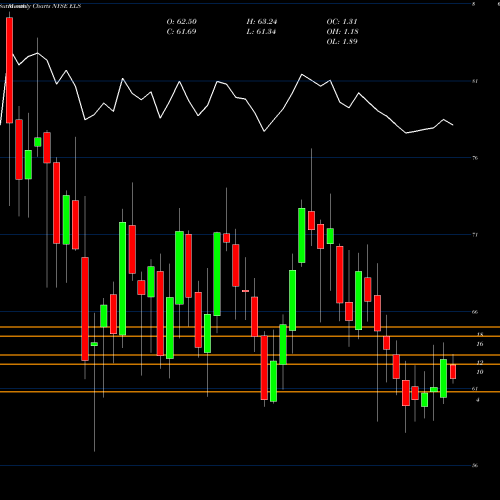Click the price axis label '71'
The image size is (500, 500).
475,235
